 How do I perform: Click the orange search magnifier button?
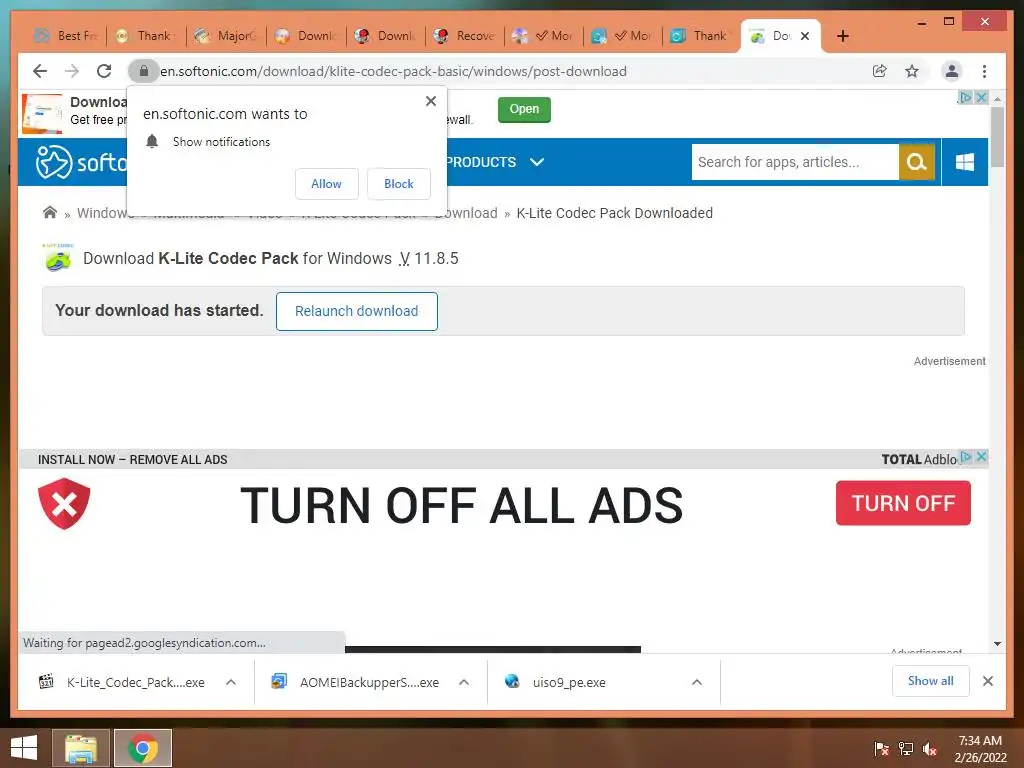point(916,162)
